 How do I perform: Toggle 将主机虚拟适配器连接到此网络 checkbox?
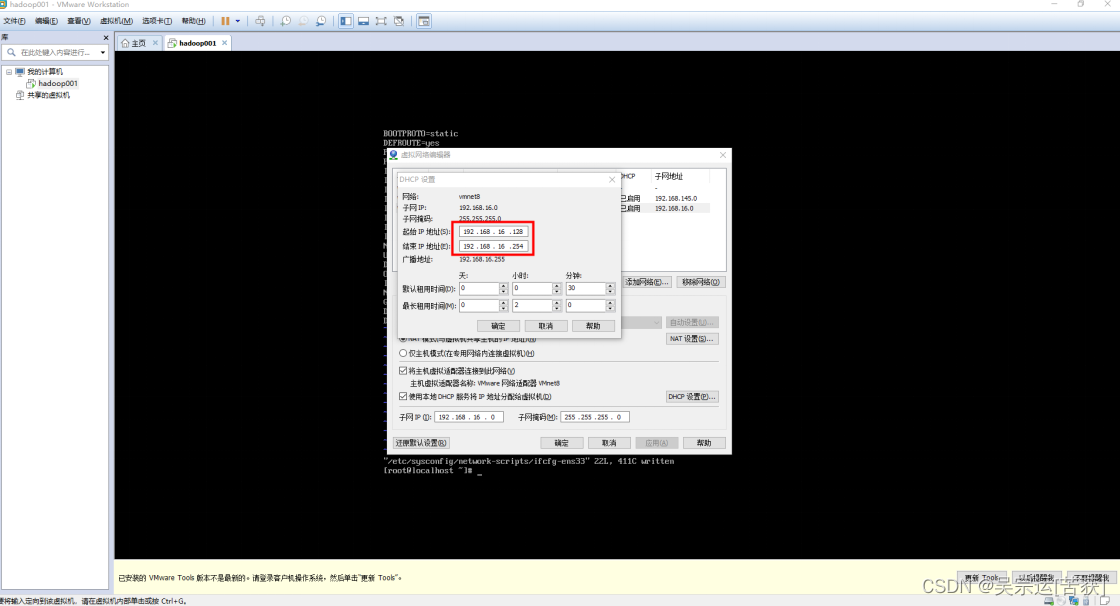point(403,371)
